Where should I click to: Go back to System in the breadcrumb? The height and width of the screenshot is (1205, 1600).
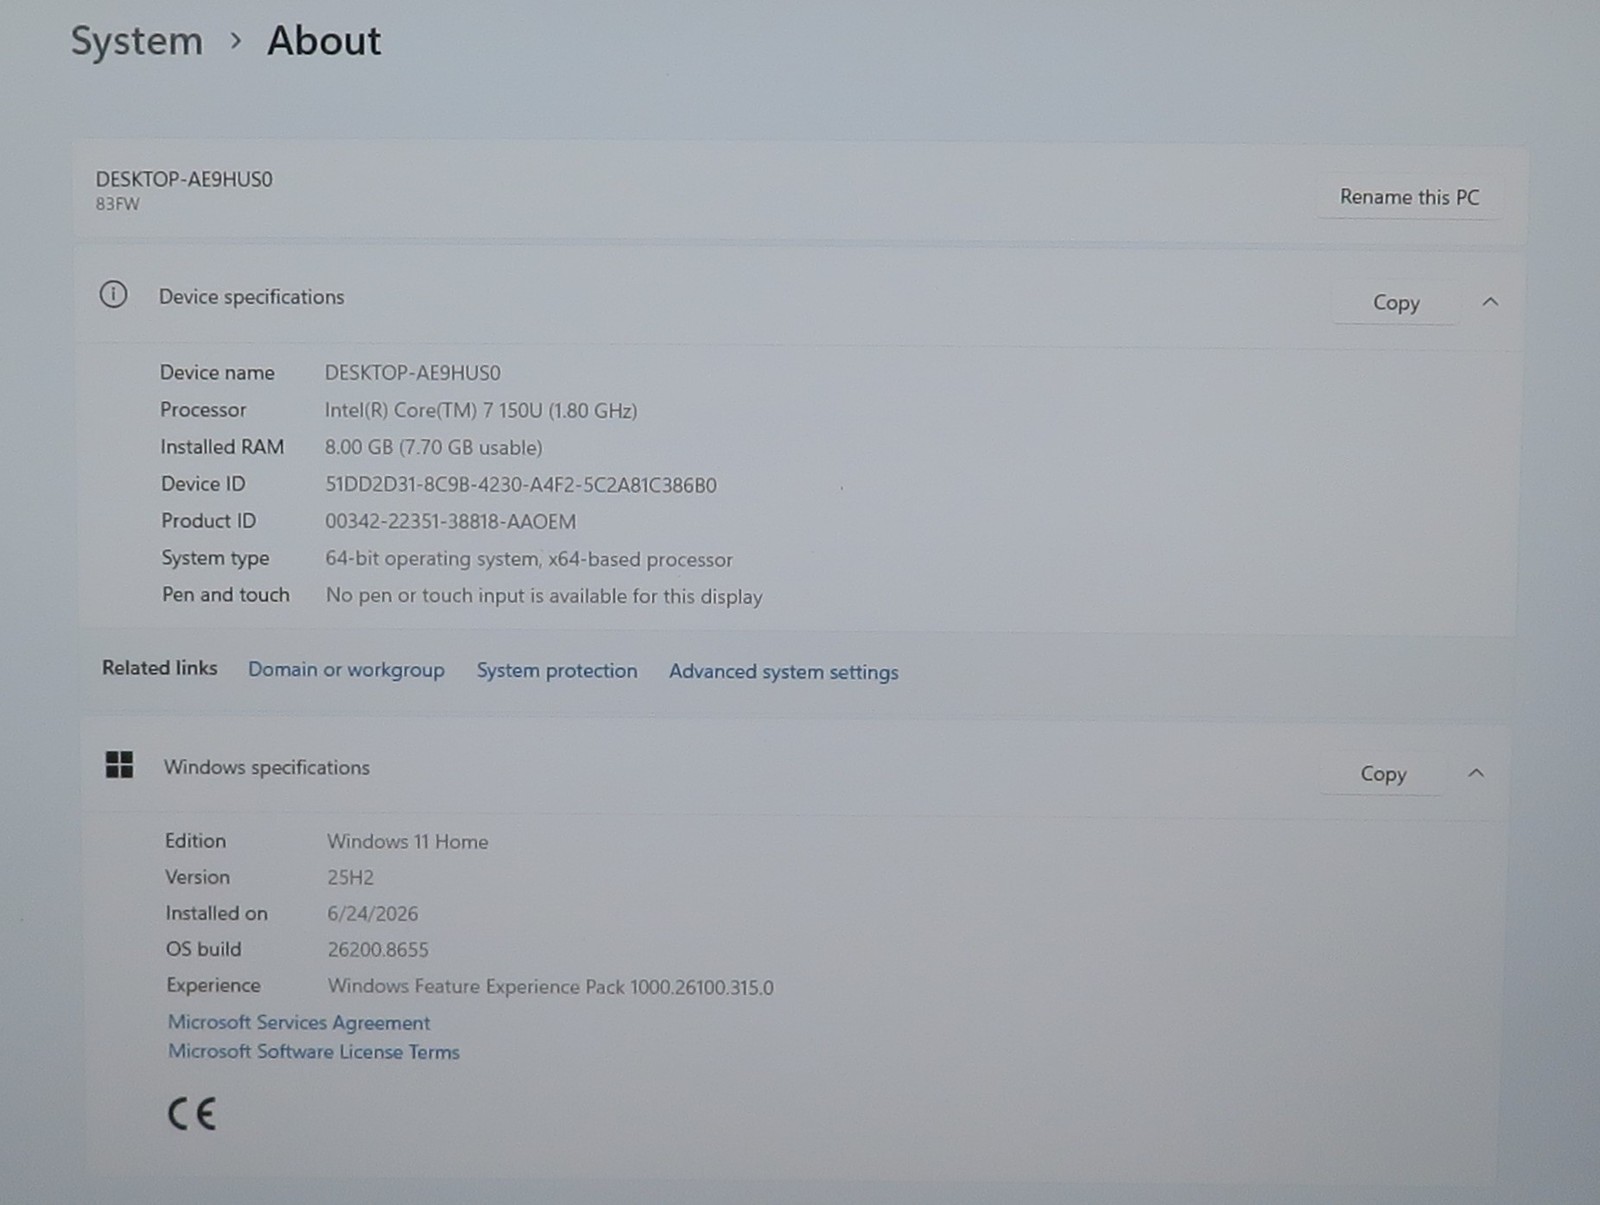[x=136, y=42]
